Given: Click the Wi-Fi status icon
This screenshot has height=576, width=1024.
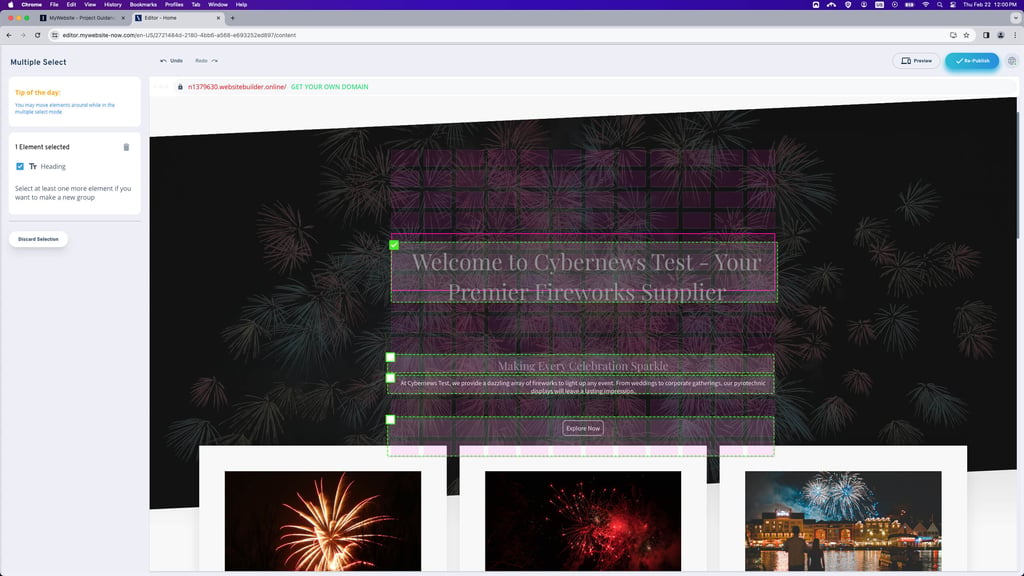Looking at the screenshot, I should (925, 5).
